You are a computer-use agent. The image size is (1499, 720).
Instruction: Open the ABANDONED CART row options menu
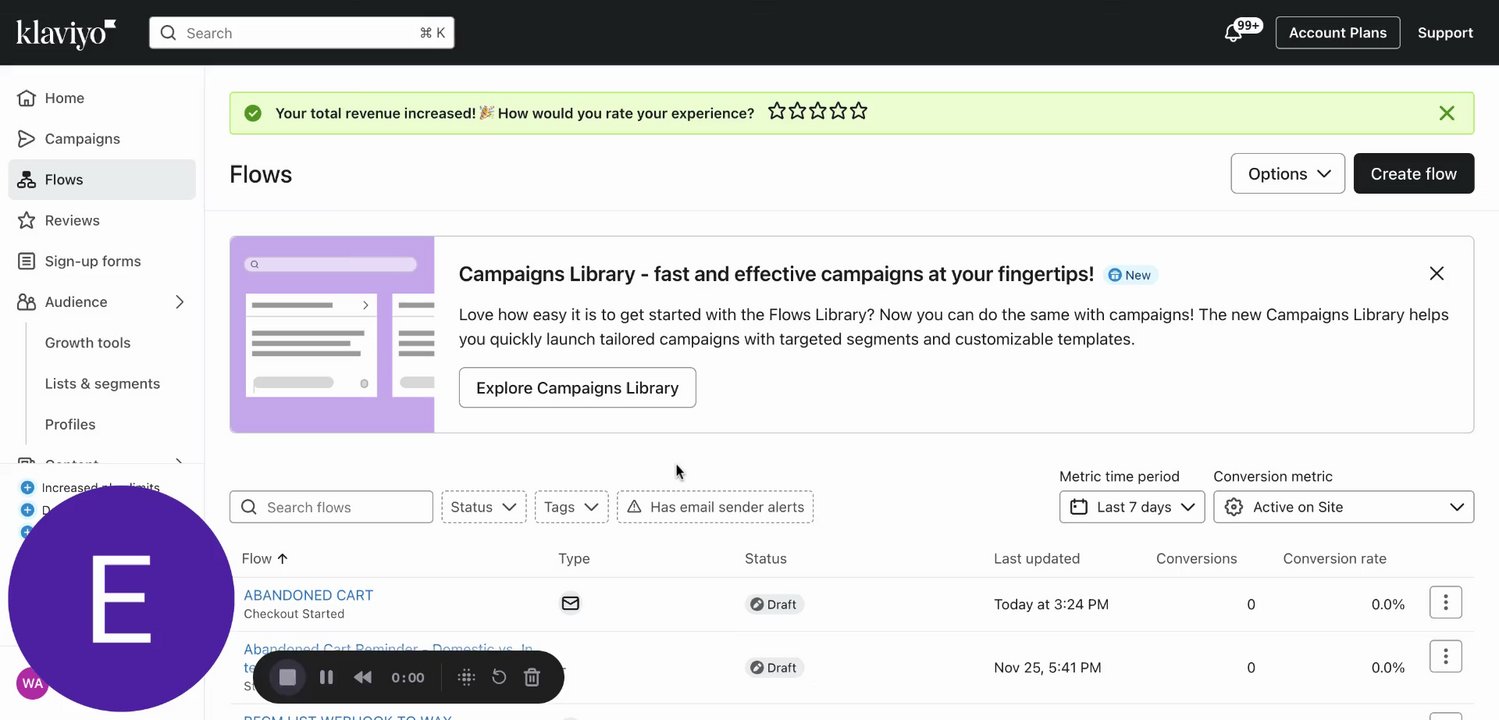1445,603
